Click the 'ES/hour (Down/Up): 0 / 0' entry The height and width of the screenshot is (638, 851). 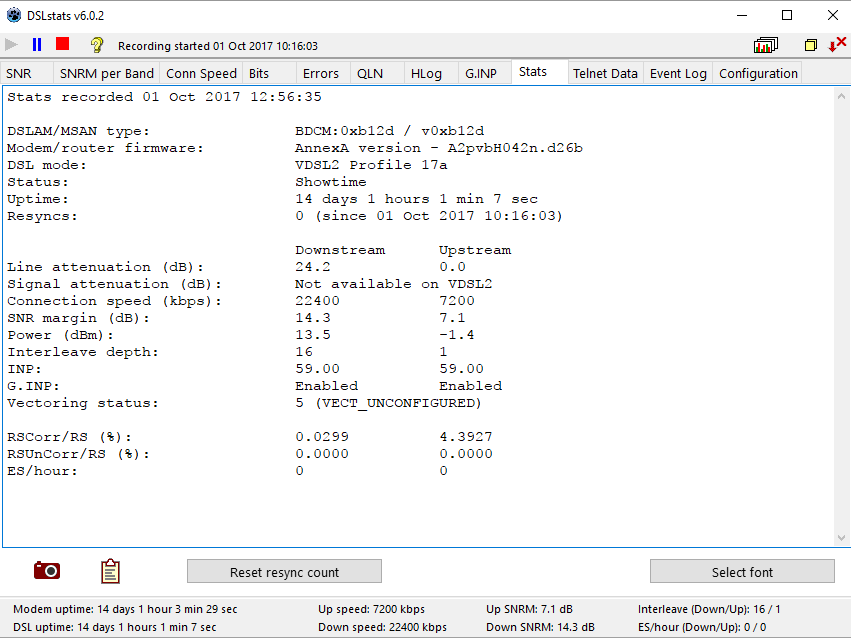coord(702,627)
